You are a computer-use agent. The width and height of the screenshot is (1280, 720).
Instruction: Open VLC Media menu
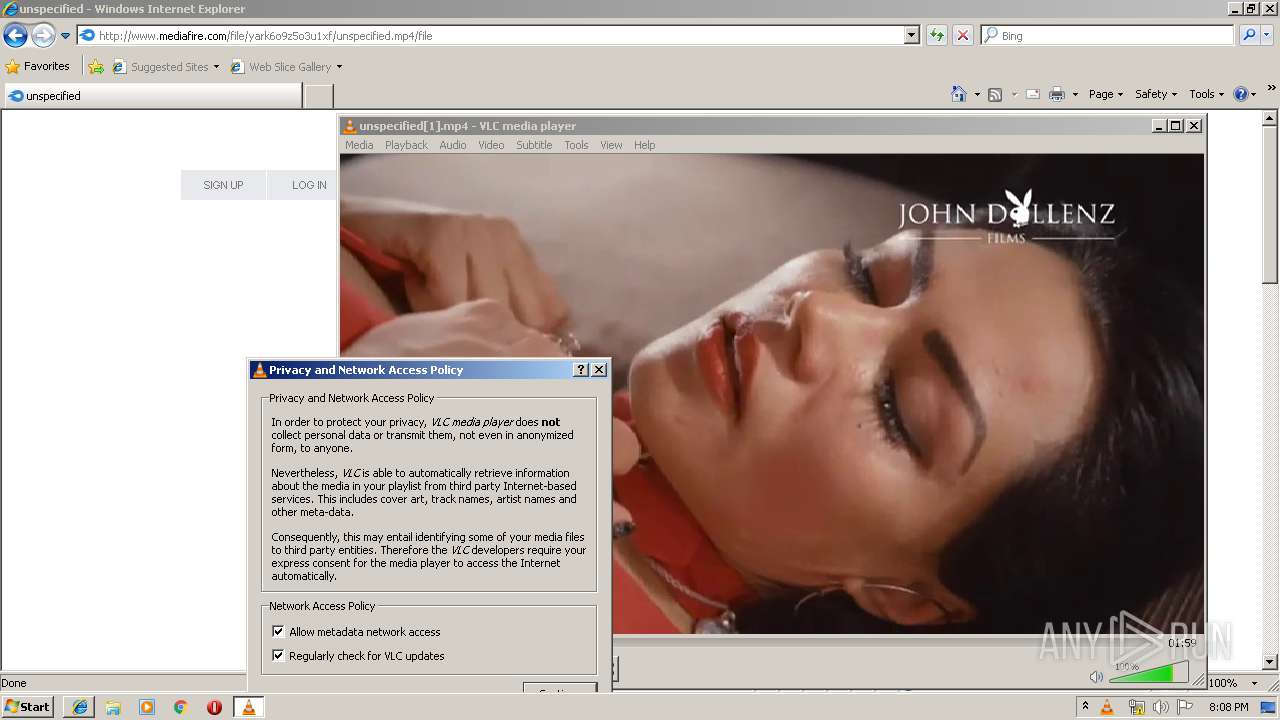pyautogui.click(x=359, y=145)
